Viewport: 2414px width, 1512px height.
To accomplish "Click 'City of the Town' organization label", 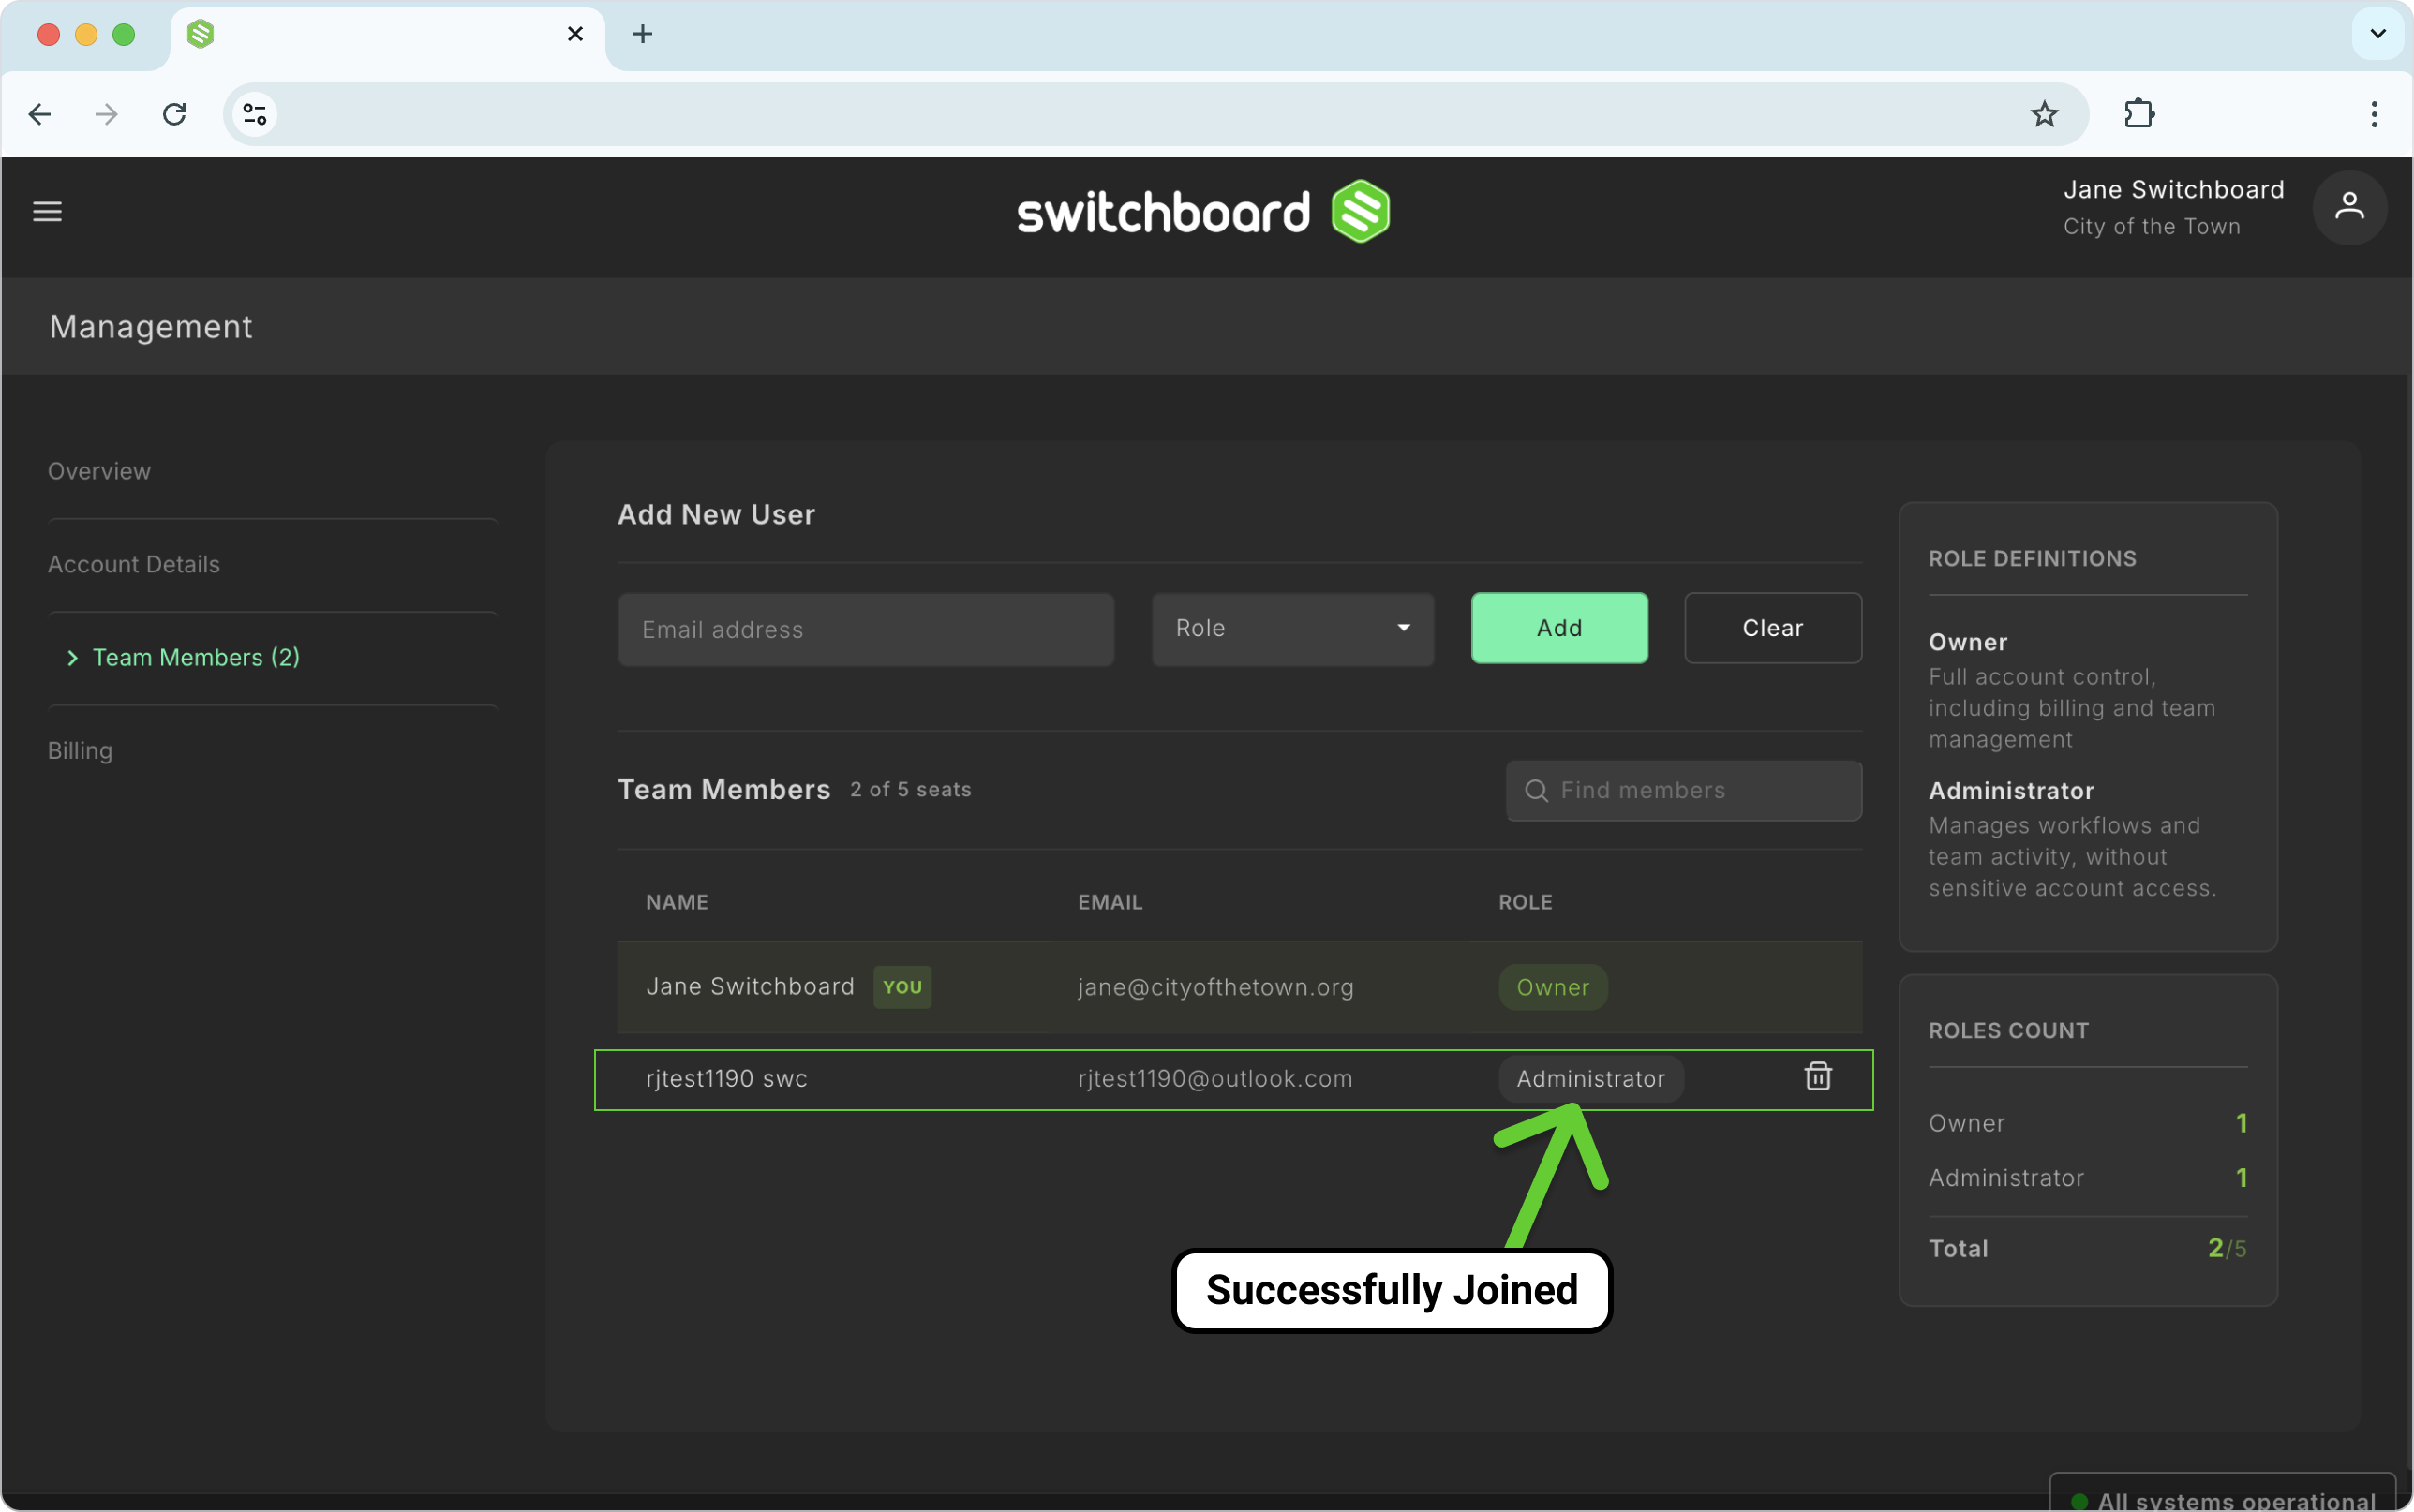I will click(2151, 227).
